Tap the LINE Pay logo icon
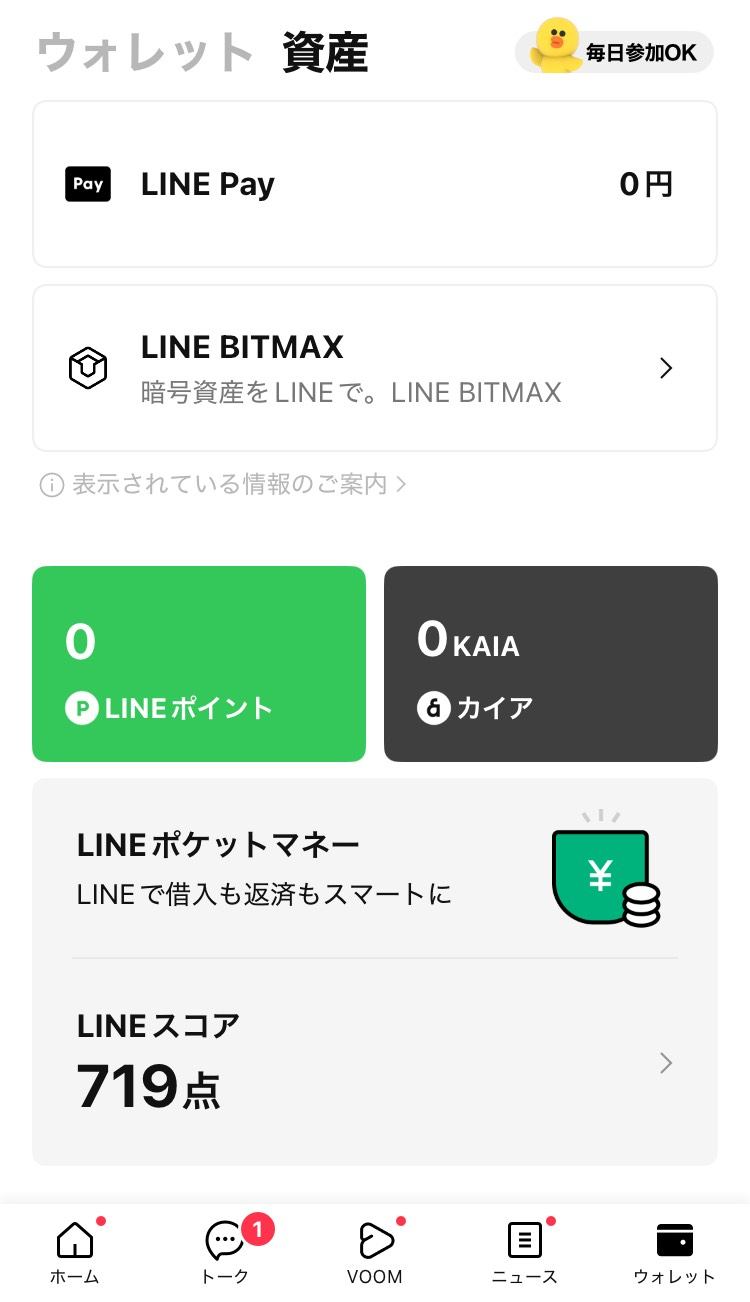Viewport: 750px width, 1302px height. [x=88, y=184]
